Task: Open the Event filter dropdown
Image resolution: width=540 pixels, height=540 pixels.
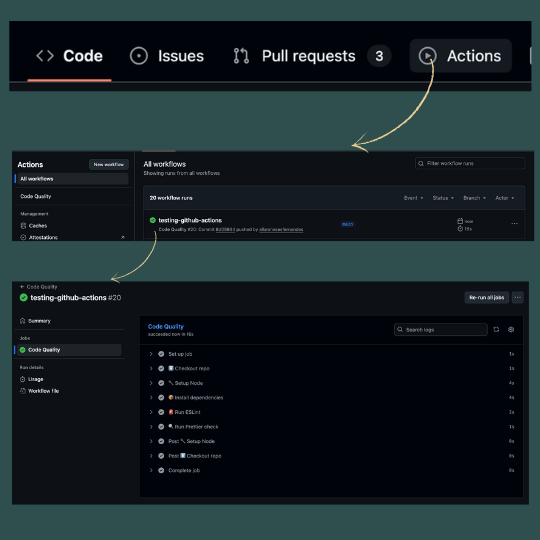Action: tap(413, 198)
